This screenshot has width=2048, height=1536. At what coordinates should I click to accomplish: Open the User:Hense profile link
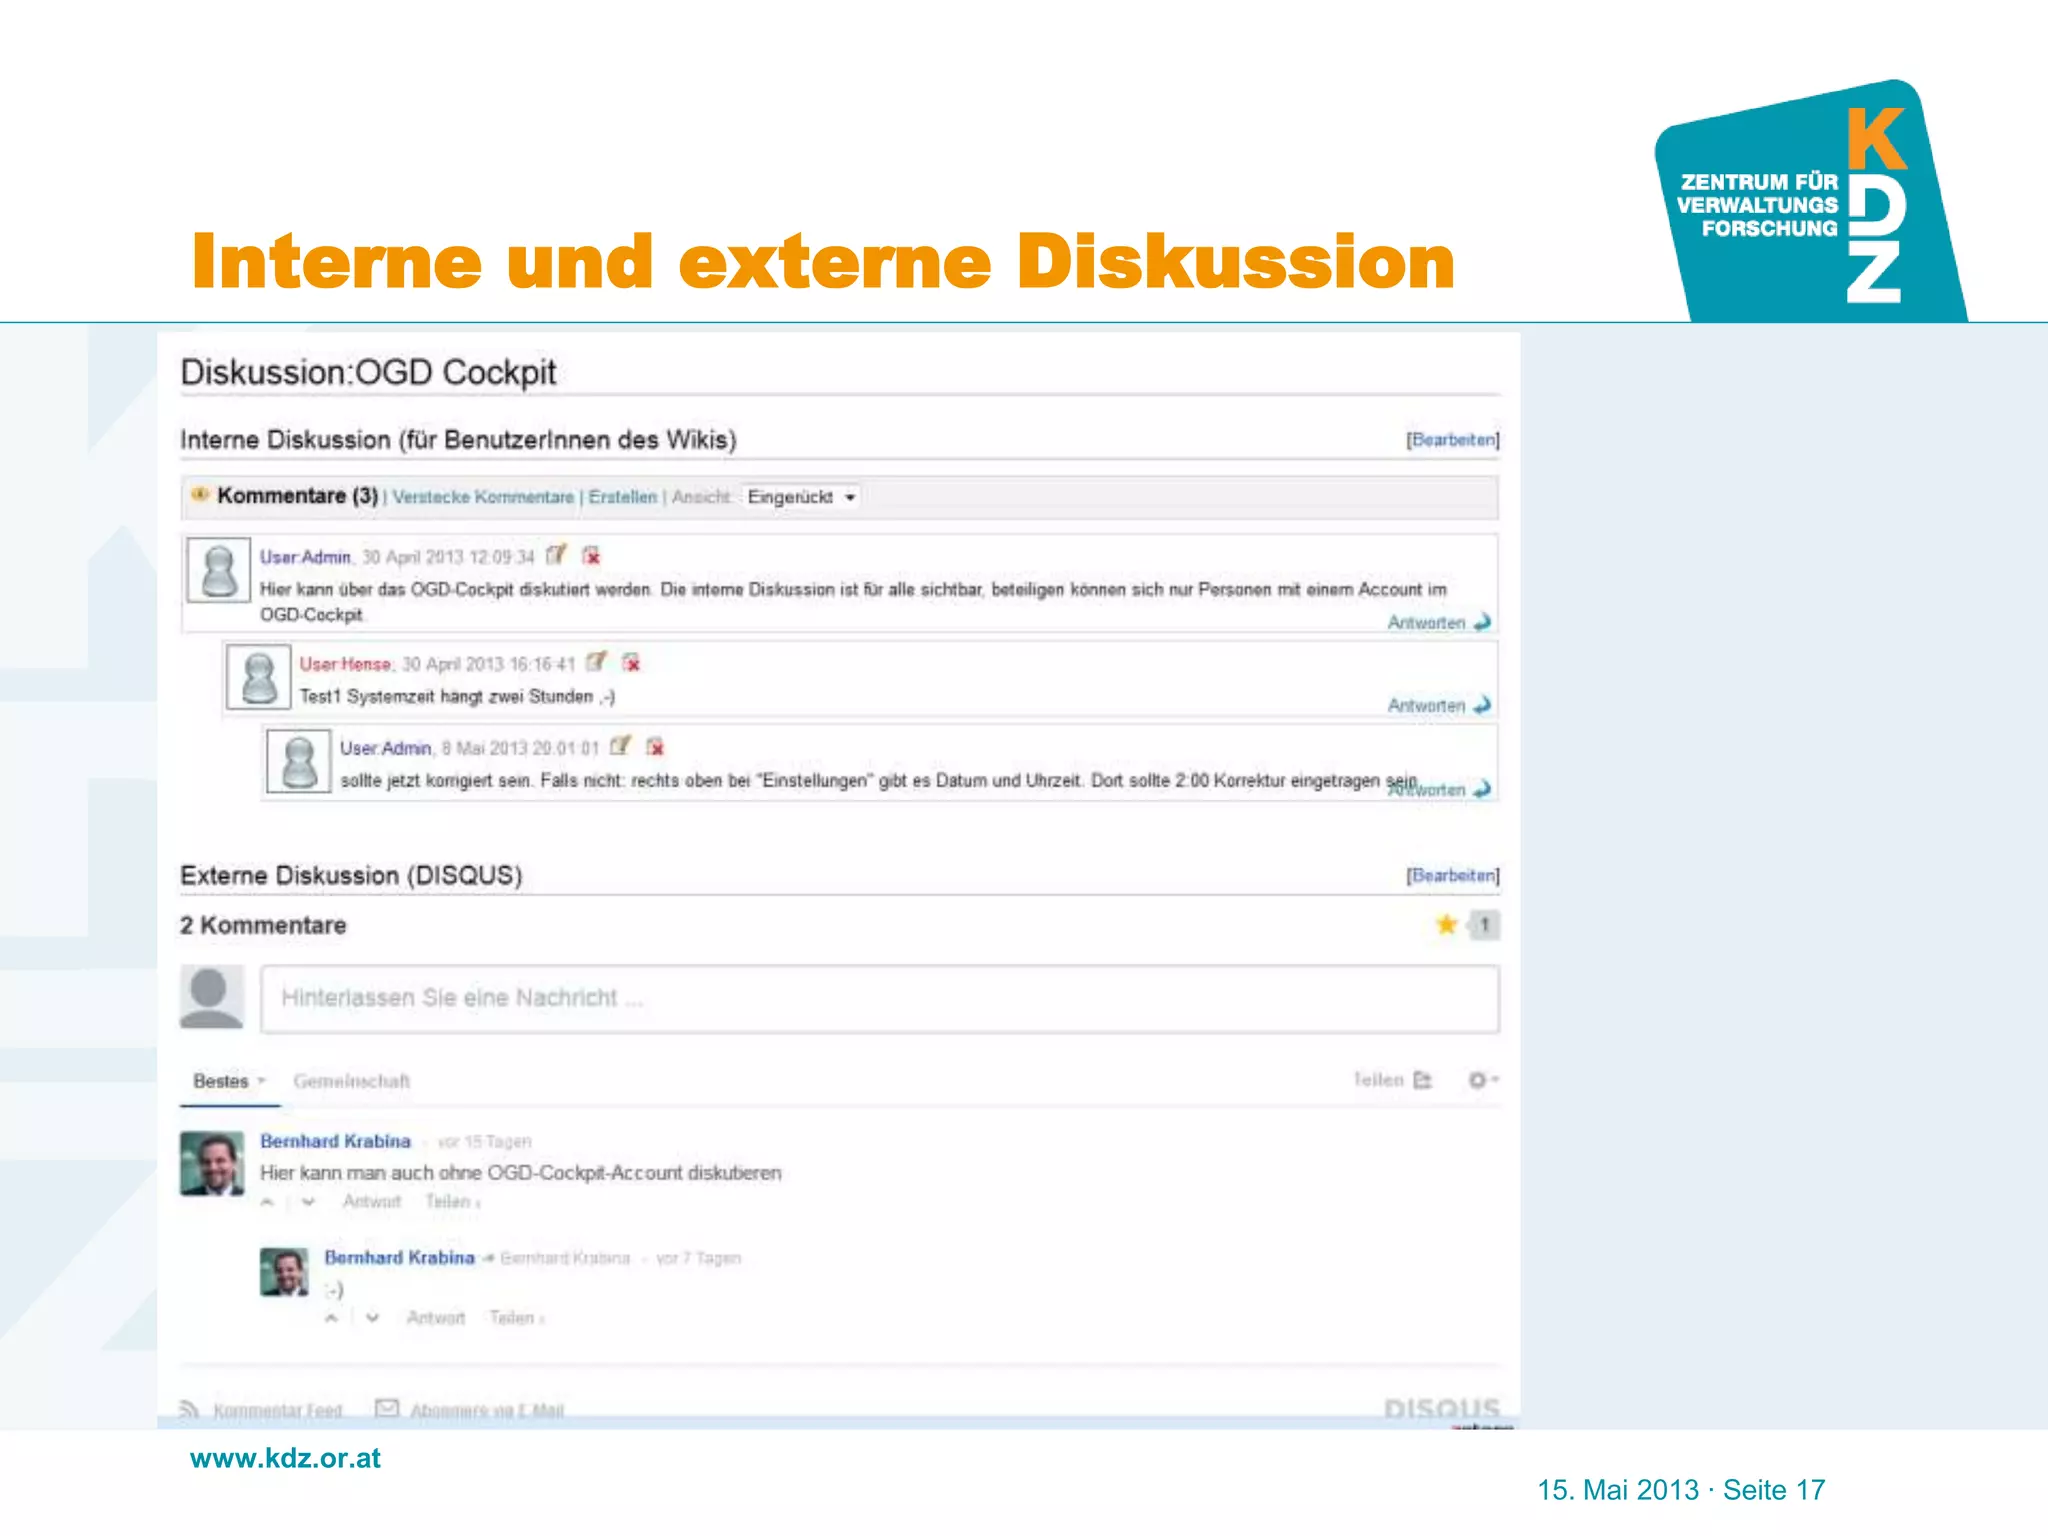(x=346, y=664)
